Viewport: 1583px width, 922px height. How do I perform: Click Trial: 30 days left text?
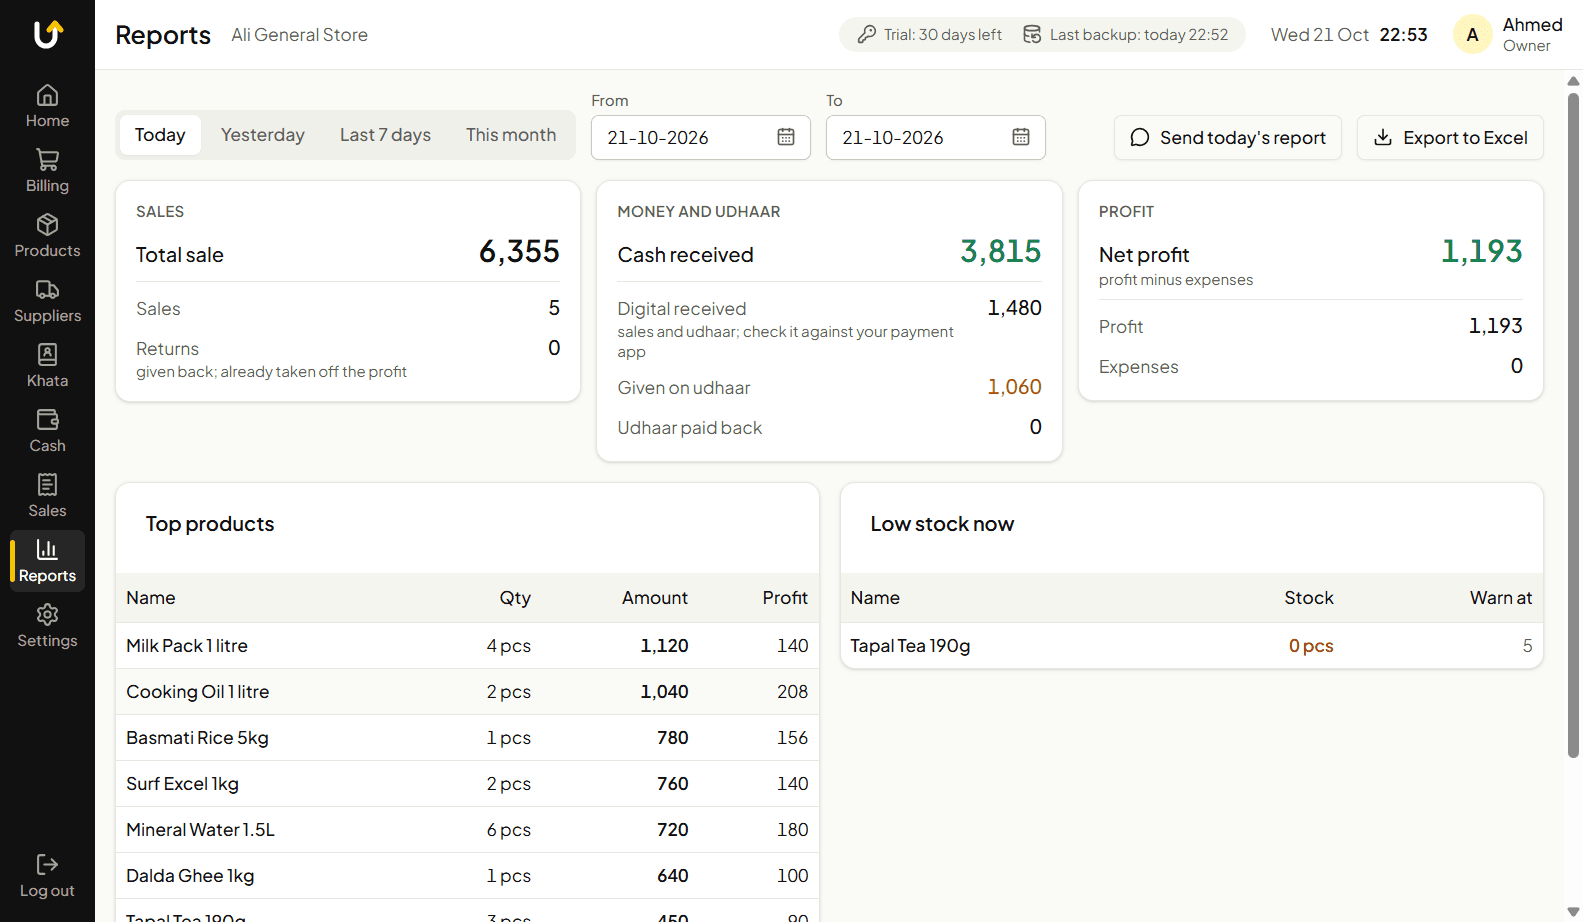coord(943,35)
